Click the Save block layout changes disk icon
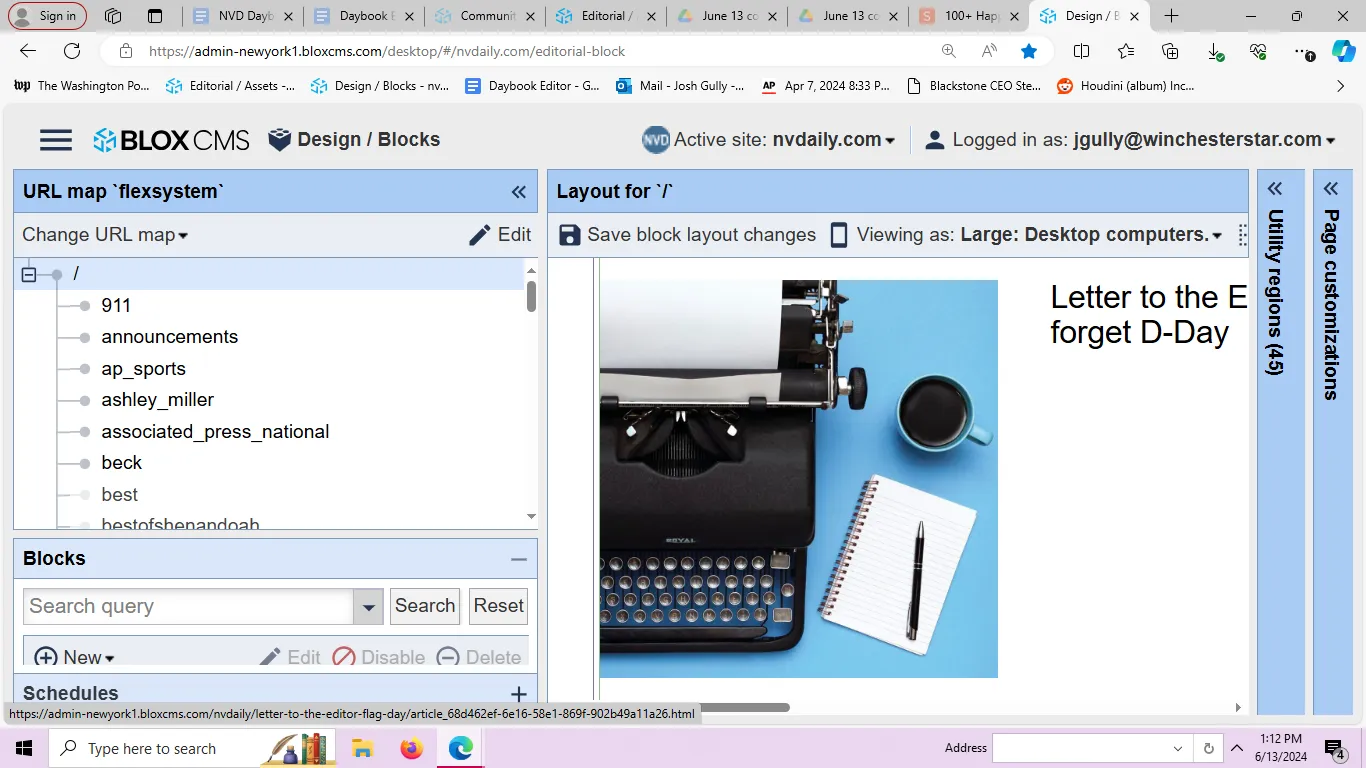The image size is (1366, 768). tap(569, 235)
